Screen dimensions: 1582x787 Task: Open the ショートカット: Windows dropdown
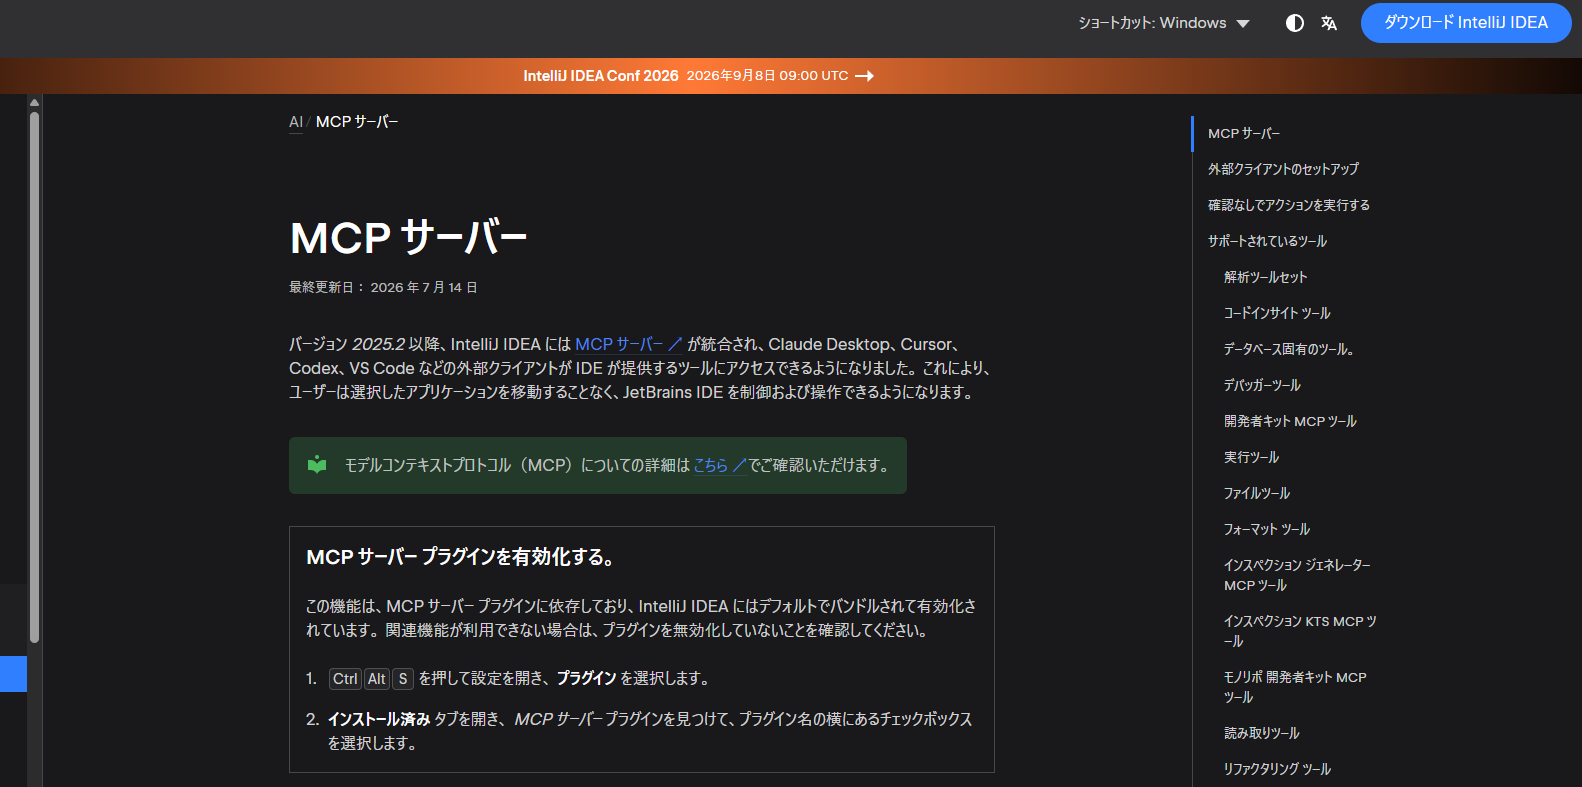(x=1164, y=23)
